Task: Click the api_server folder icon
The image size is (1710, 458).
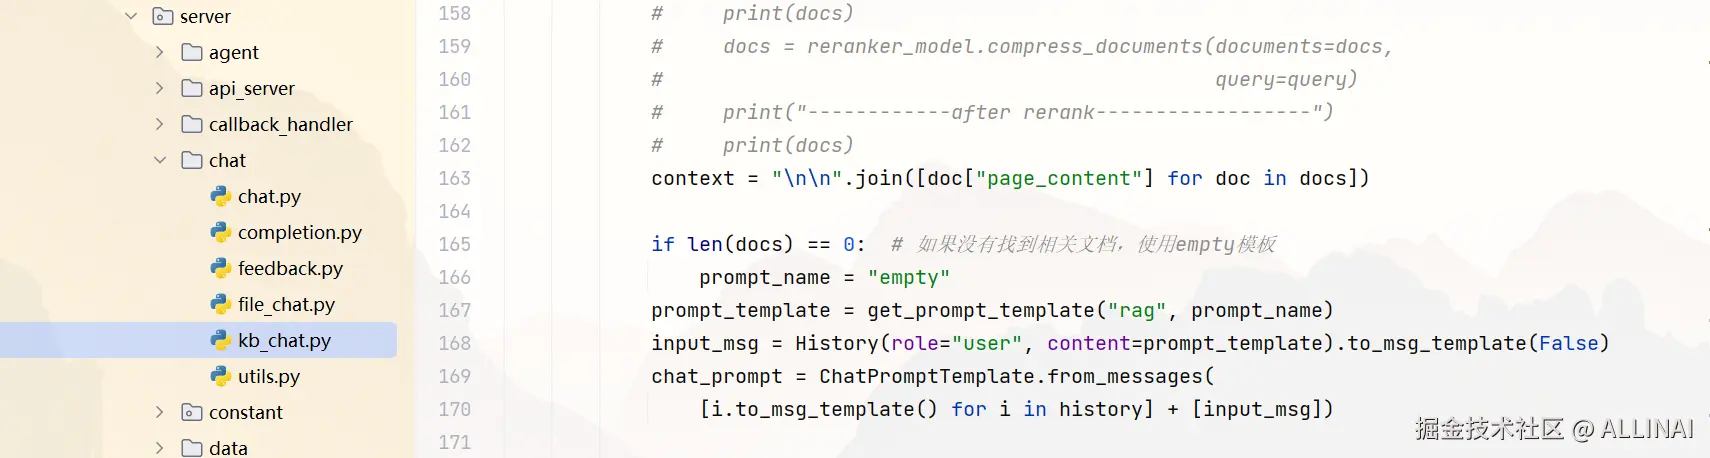Action: coord(192,88)
